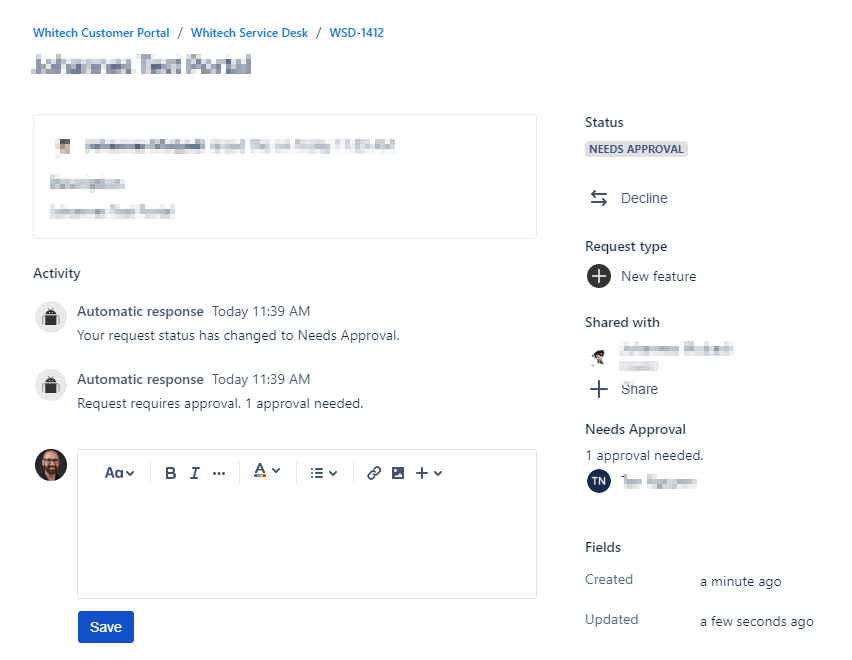Toggle bold formatting in the comment editor

(170, 472)
